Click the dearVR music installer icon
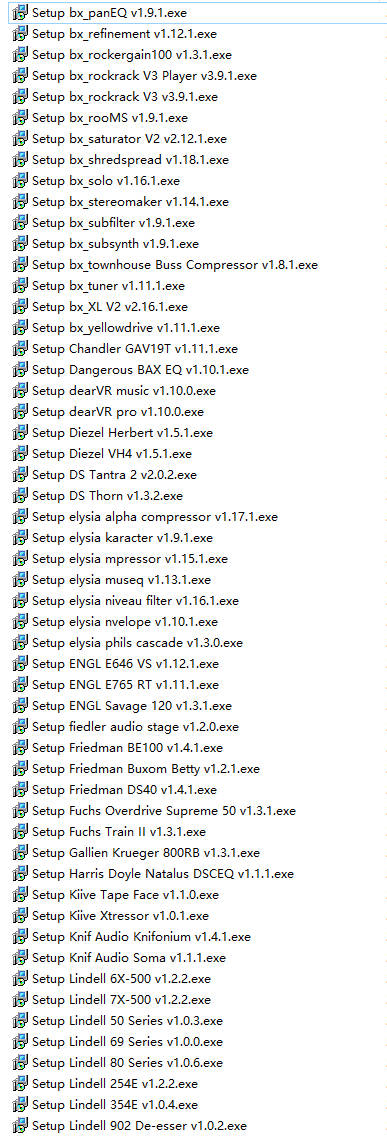The image size is (387, 1137). 20,391
